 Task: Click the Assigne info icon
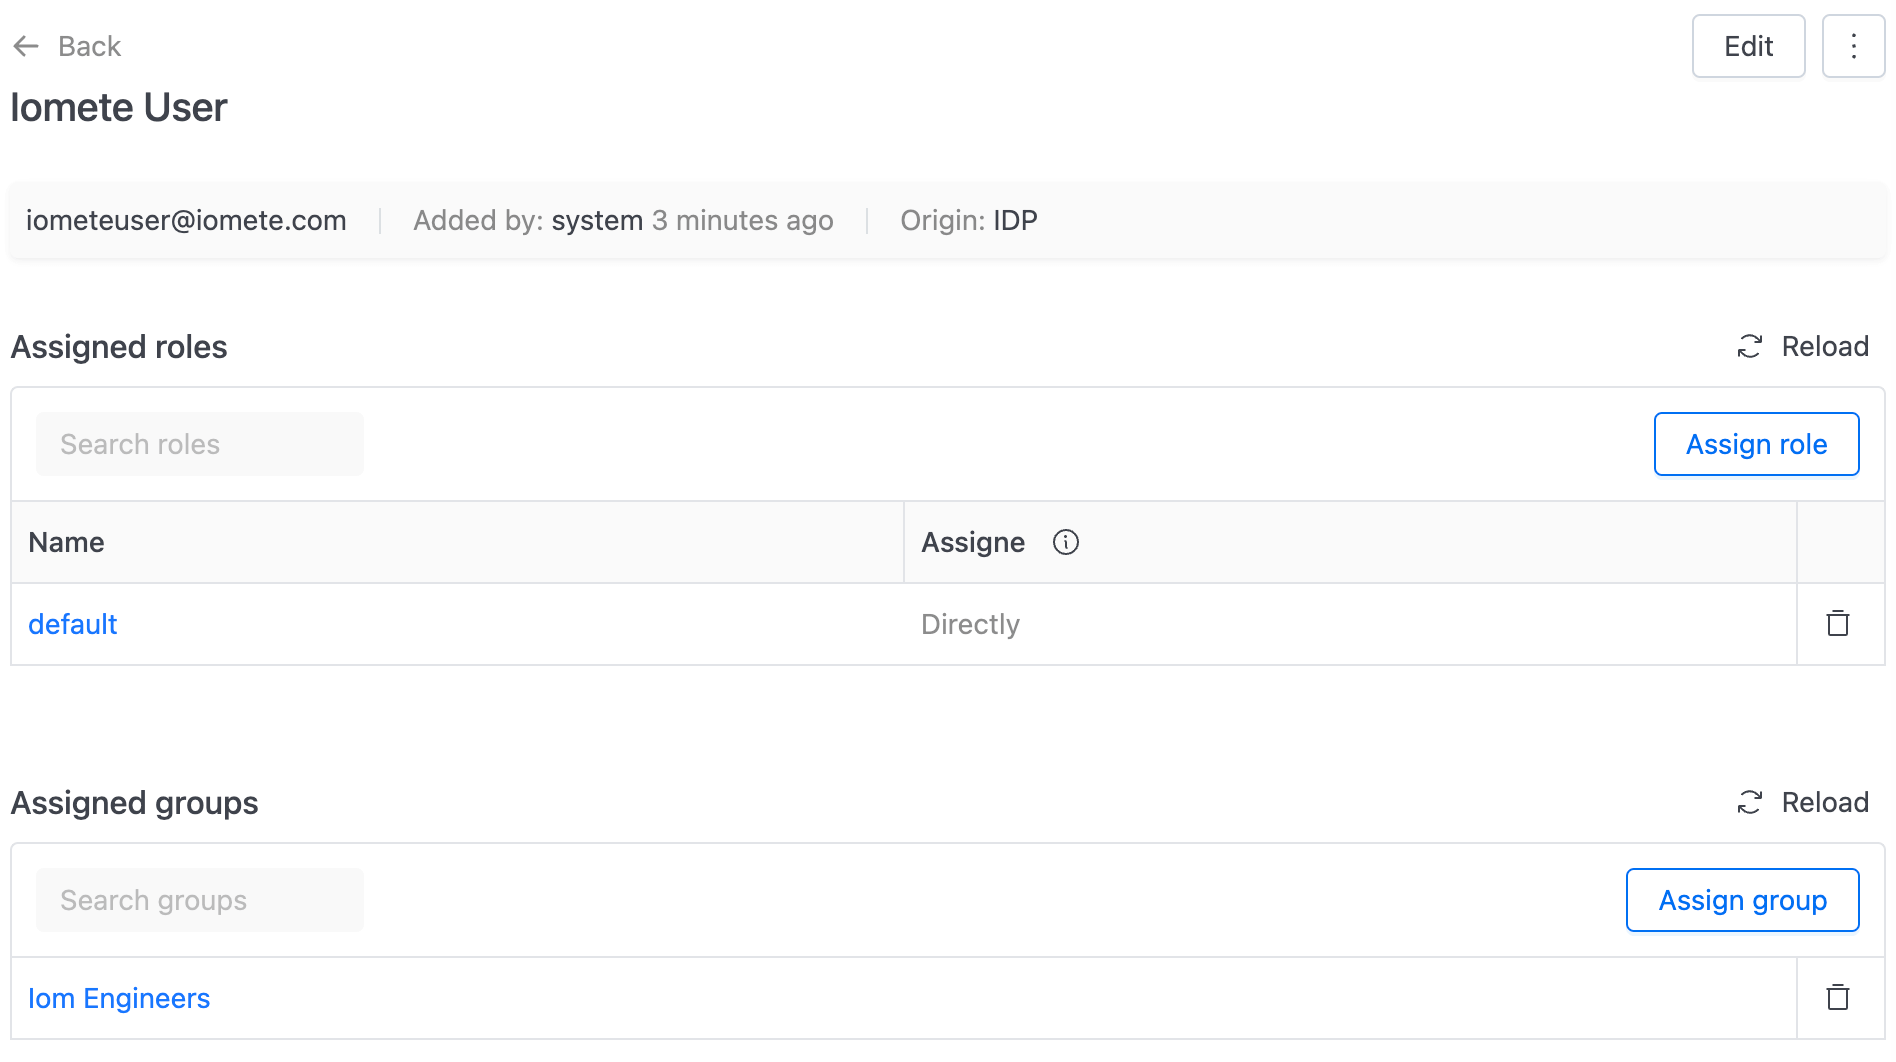pyautogui.click(x=1066, y=542)
